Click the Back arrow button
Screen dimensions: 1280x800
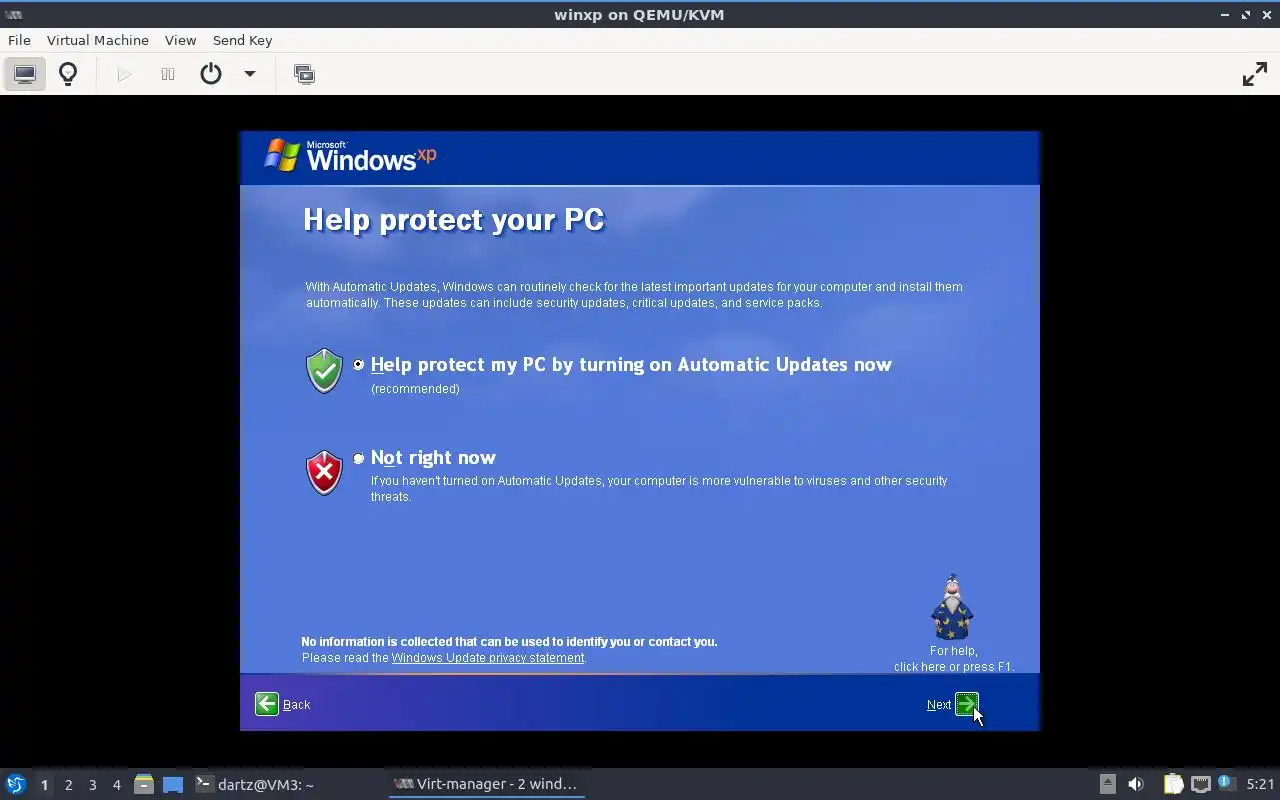tap(267, 704)
